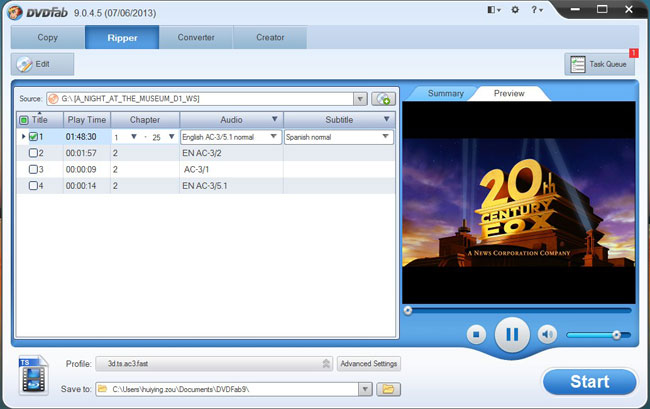650x409 pixels.
Task: Click the folder icon in Save to field
Action: [x=102, y=389]
